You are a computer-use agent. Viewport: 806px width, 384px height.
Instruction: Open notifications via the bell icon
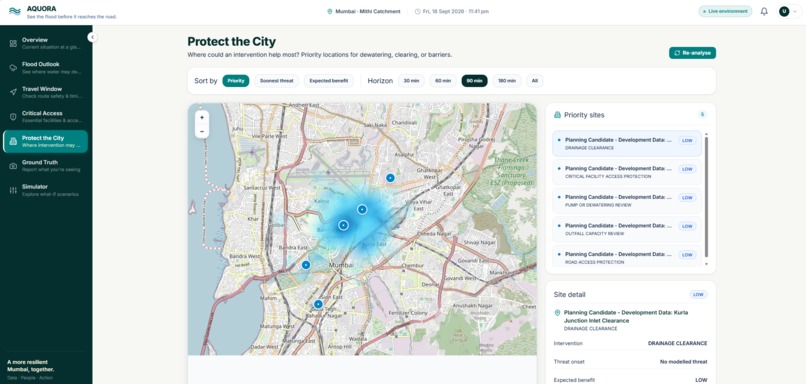764,11
